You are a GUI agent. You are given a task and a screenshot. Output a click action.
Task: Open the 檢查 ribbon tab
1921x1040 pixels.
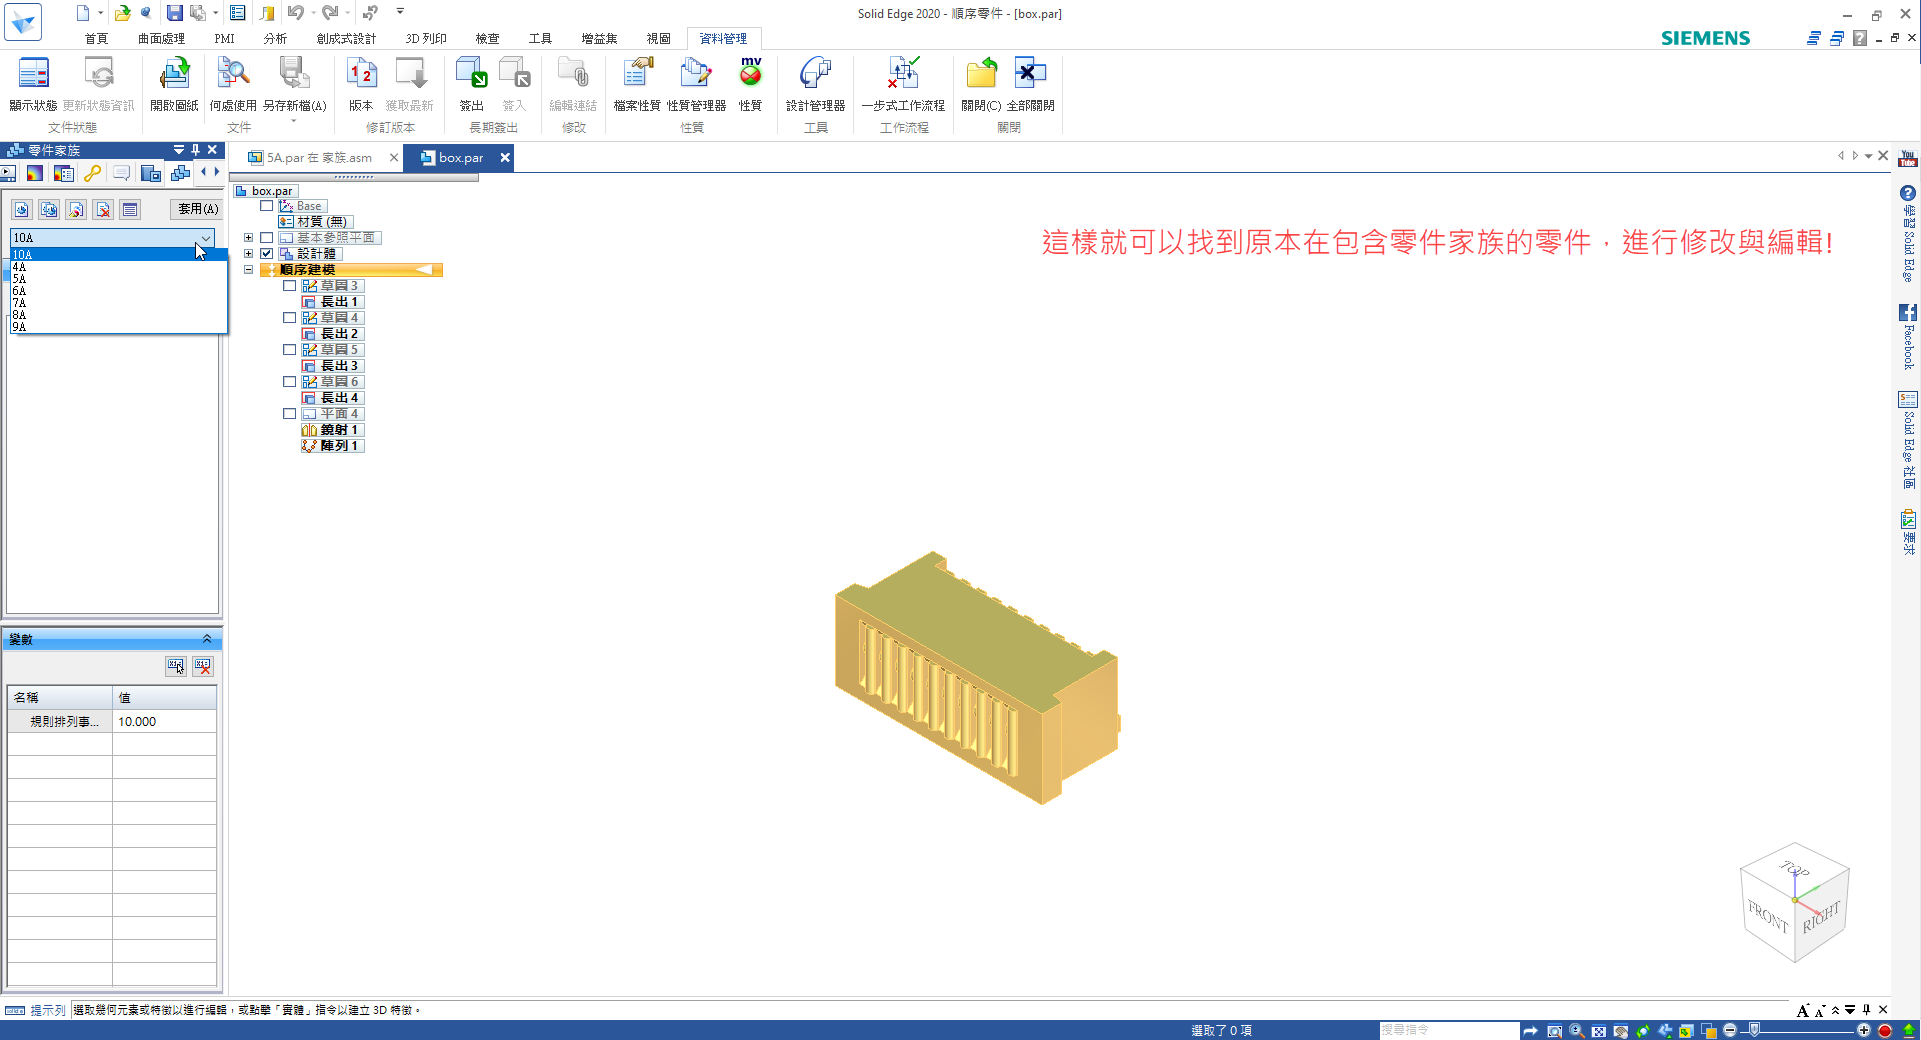pyautogui.click(x=487, y=39)
